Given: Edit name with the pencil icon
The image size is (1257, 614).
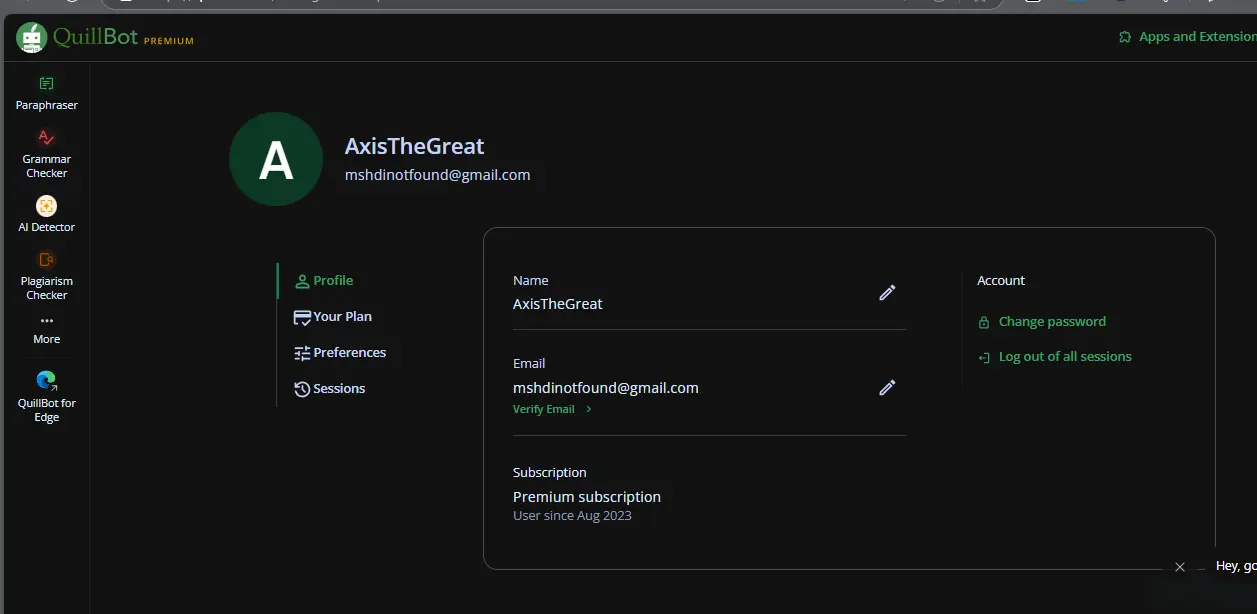Looking at the screenshot, I should [x=887, y=292].
